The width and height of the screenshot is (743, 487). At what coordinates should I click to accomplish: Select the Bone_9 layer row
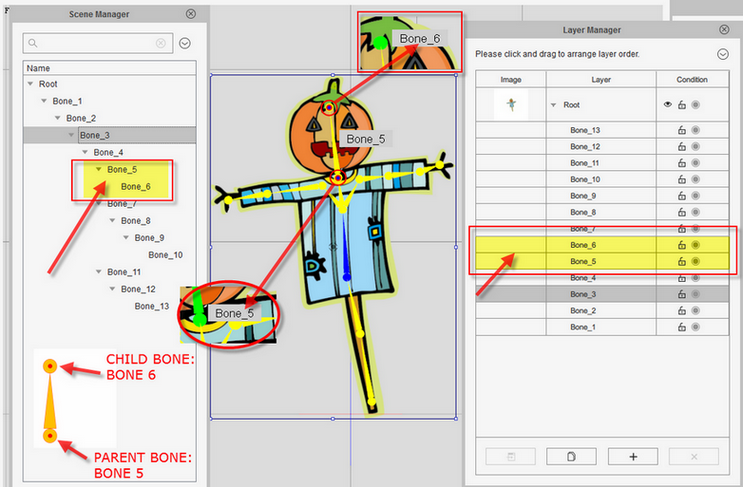602,196
